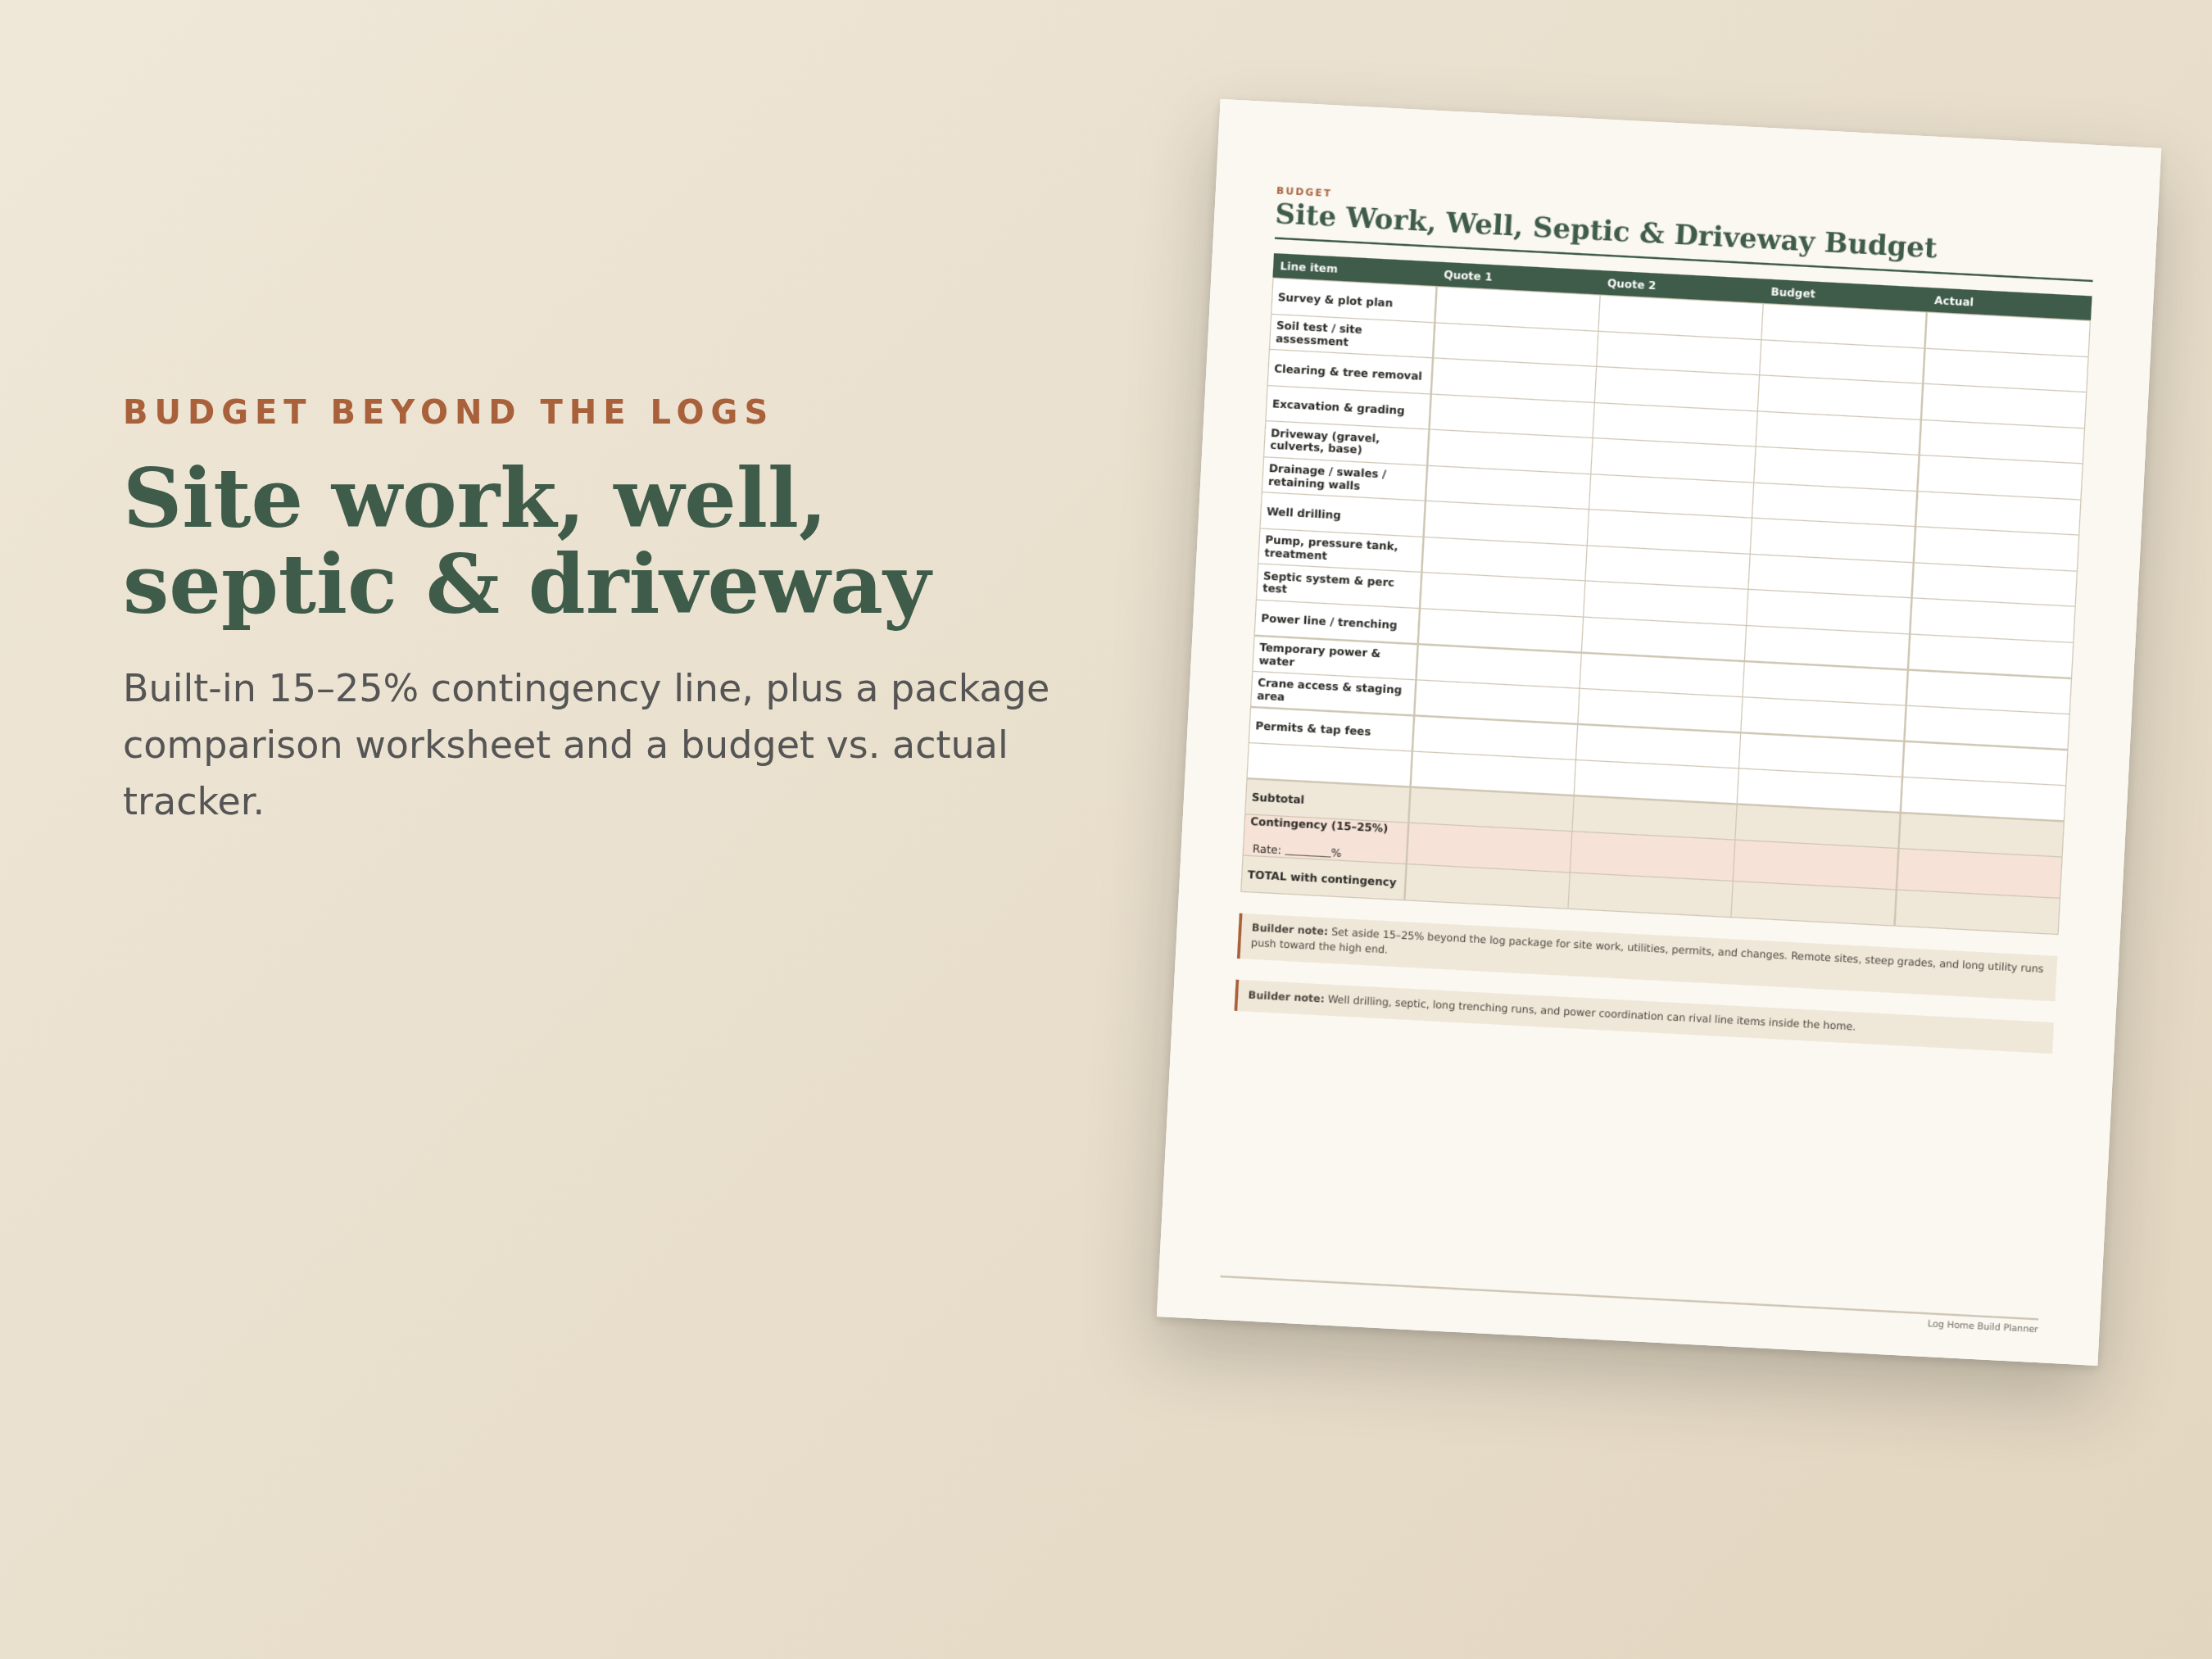Click the 'Temporary power & water' row label
Screen dimensions: 2212x1659
1319,655
